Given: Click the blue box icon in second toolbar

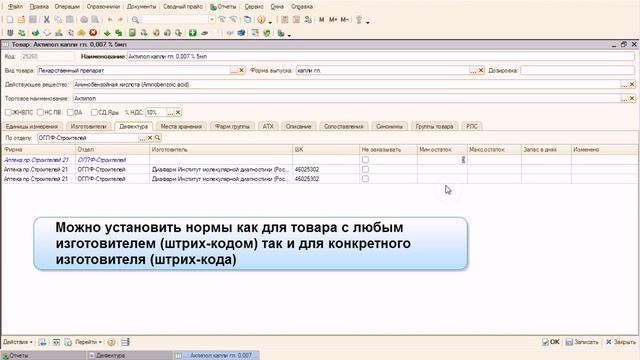Looking at the screenshot, I should tap(242, 33).
